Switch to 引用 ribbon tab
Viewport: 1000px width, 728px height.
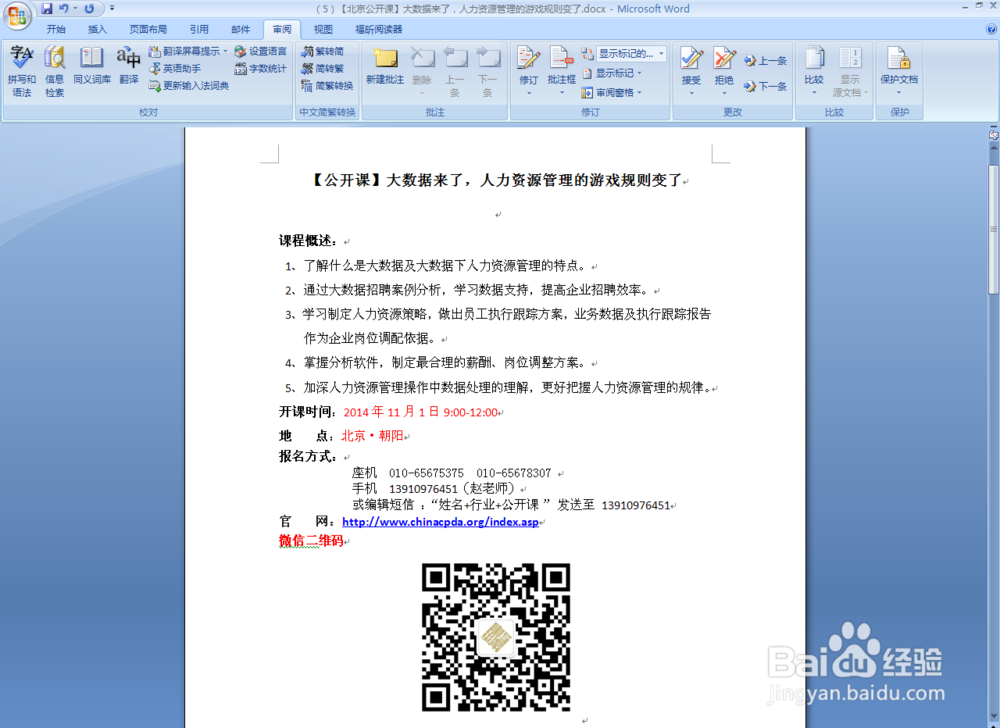(199, 29)
